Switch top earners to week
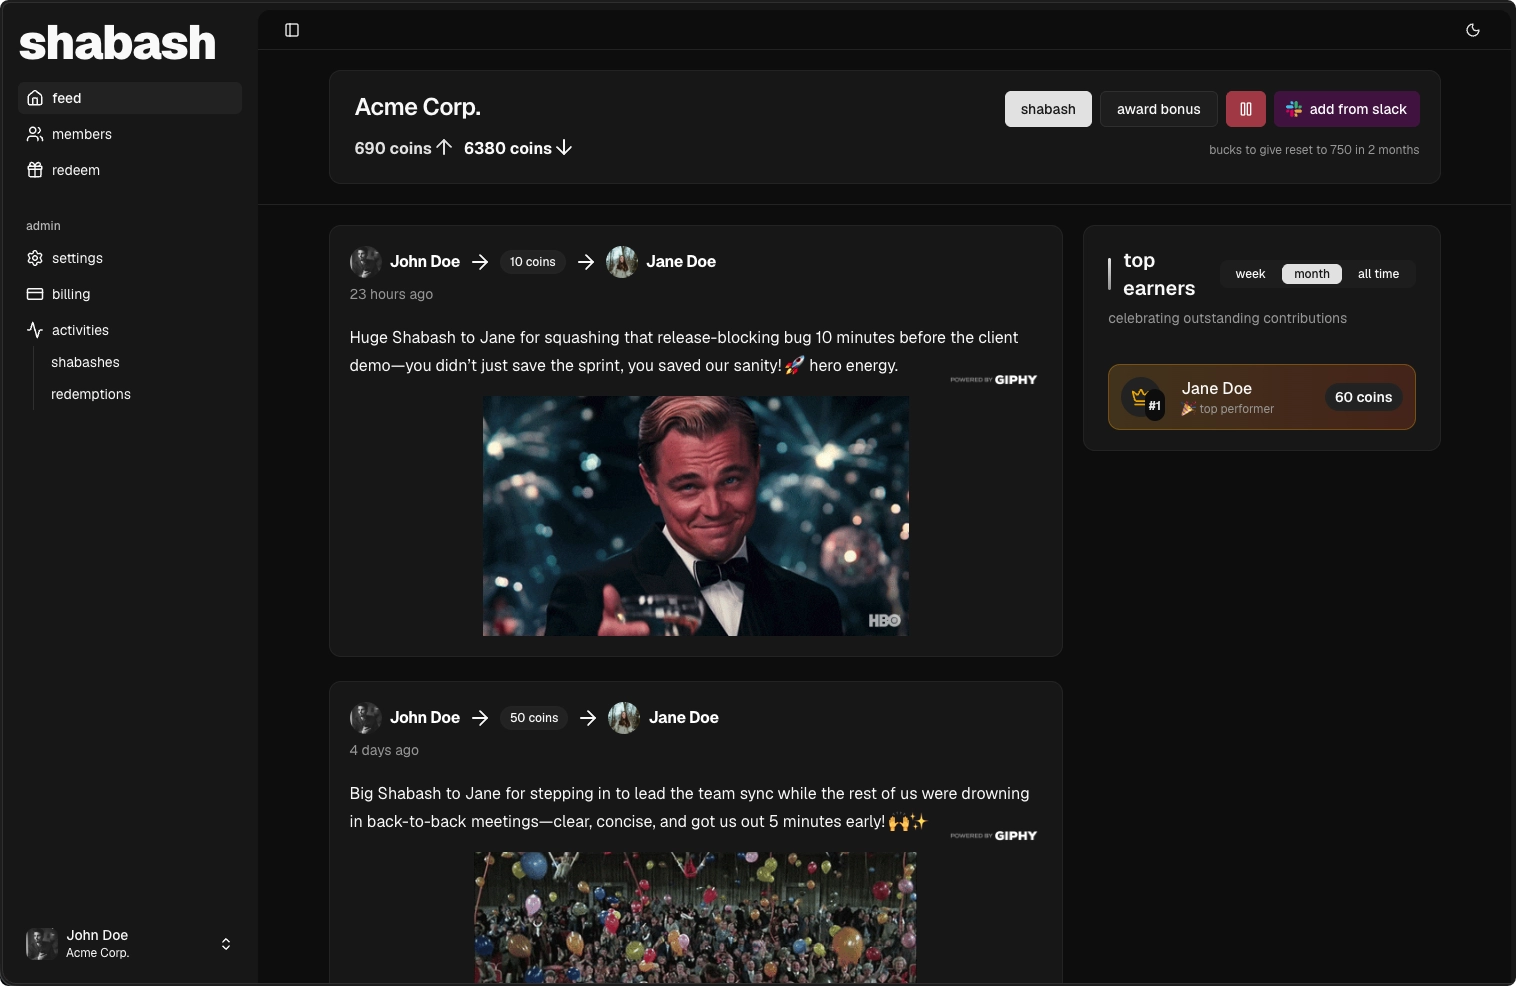 tap(1250, 274)
